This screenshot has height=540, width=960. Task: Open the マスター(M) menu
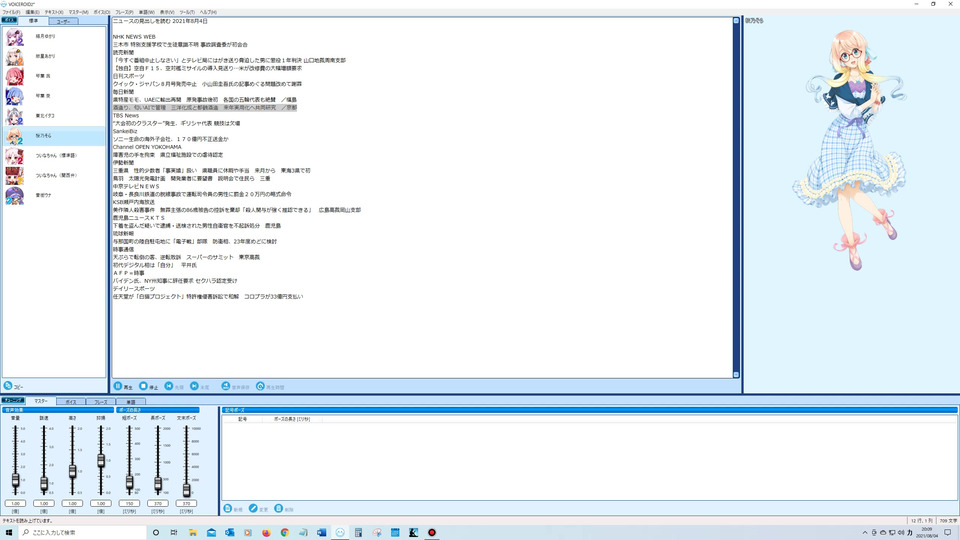(78, 12)
